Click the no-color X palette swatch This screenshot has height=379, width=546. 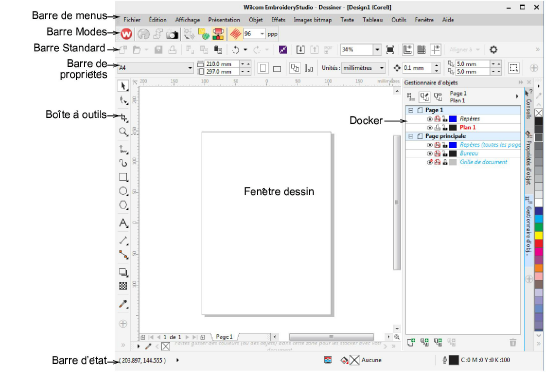pos(539,113)
